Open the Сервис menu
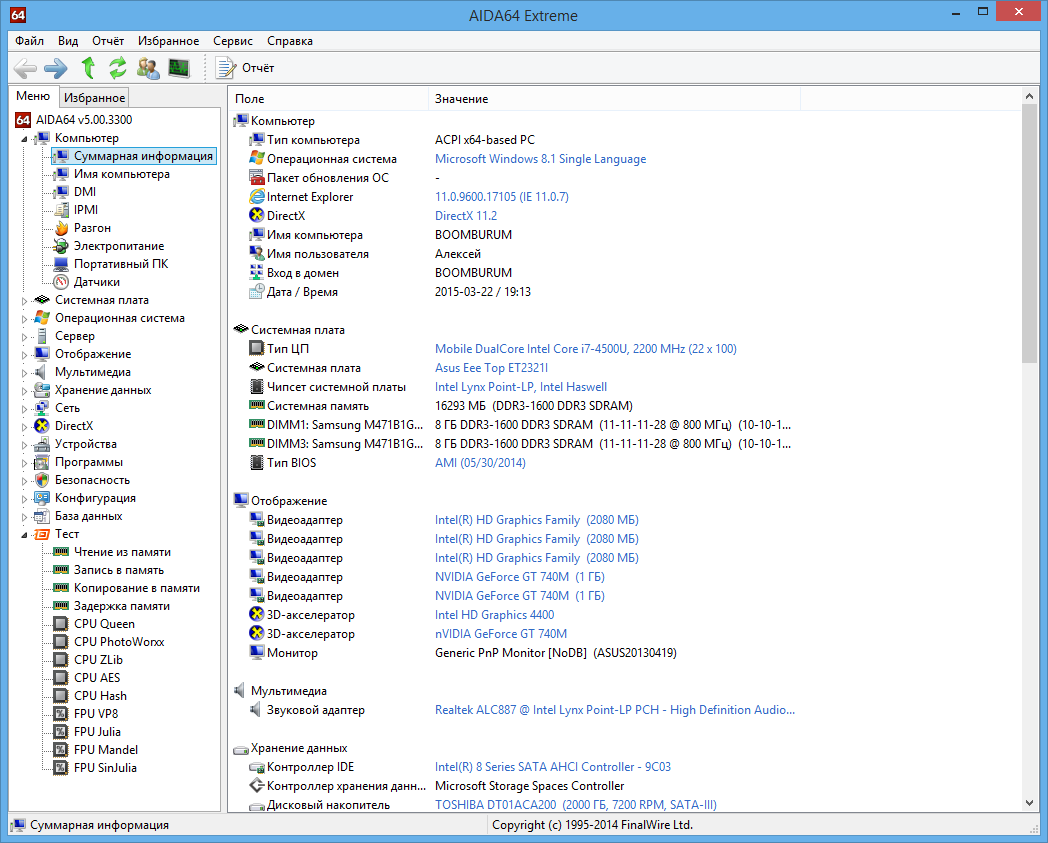Viewport: 1048px width, 843px height. [x=233, y=41]
